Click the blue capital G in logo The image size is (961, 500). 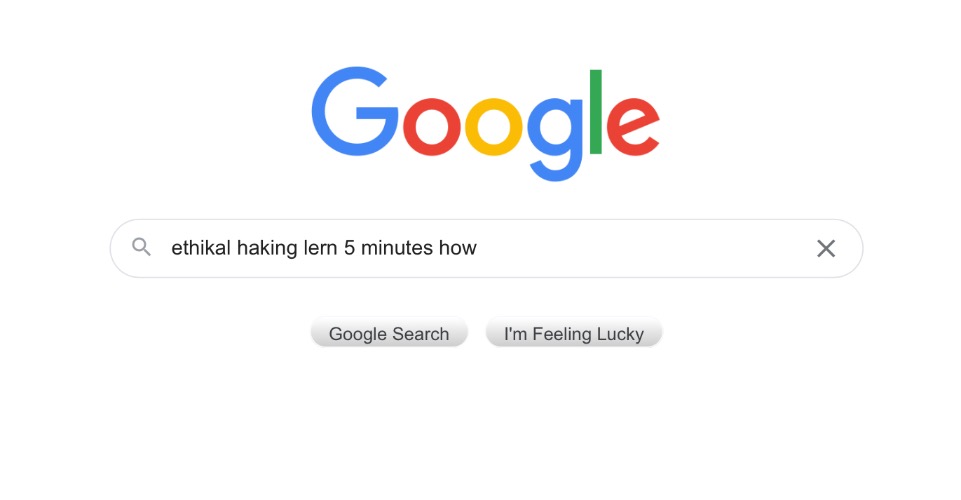pos(355,112)
